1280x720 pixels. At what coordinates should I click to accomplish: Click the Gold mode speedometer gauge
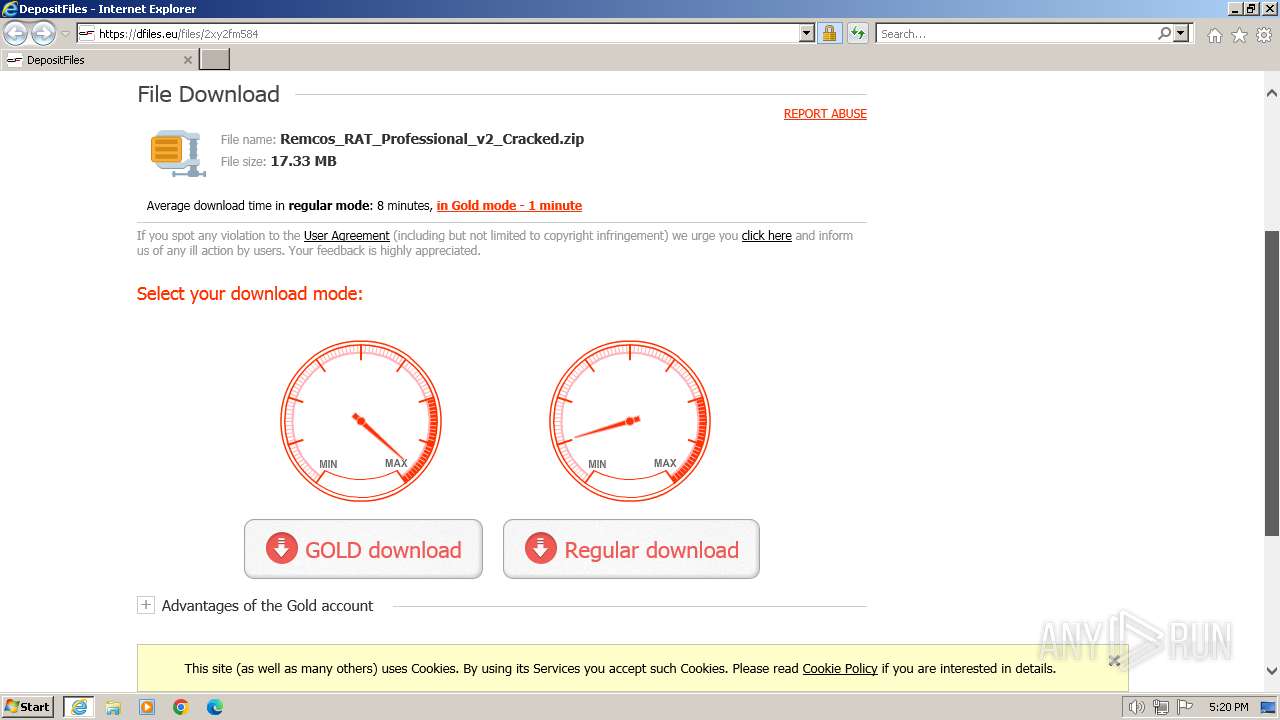pos(361,421)
